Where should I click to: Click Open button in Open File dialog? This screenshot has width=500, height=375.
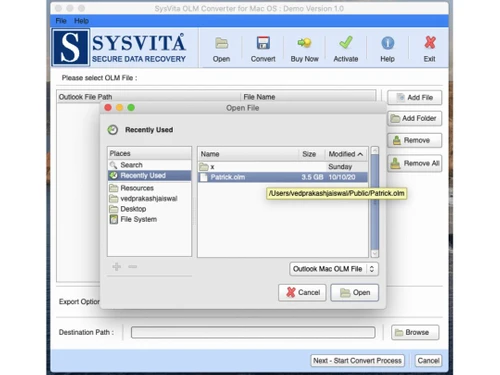click(x=355, y=293)
